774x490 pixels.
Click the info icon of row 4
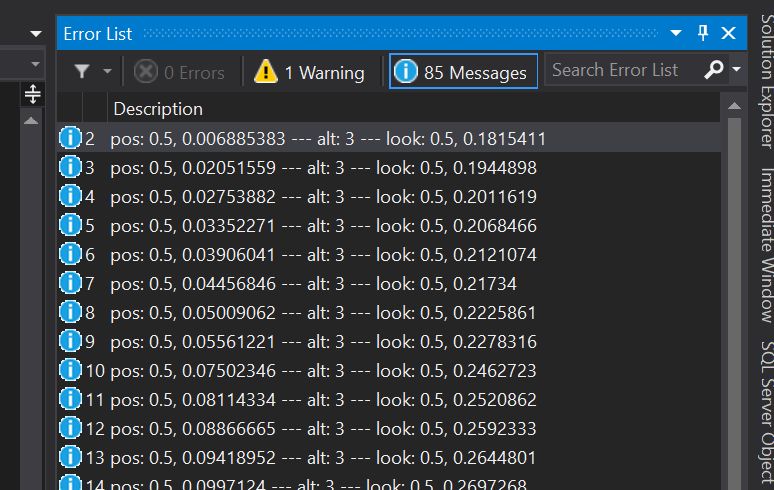70,196
